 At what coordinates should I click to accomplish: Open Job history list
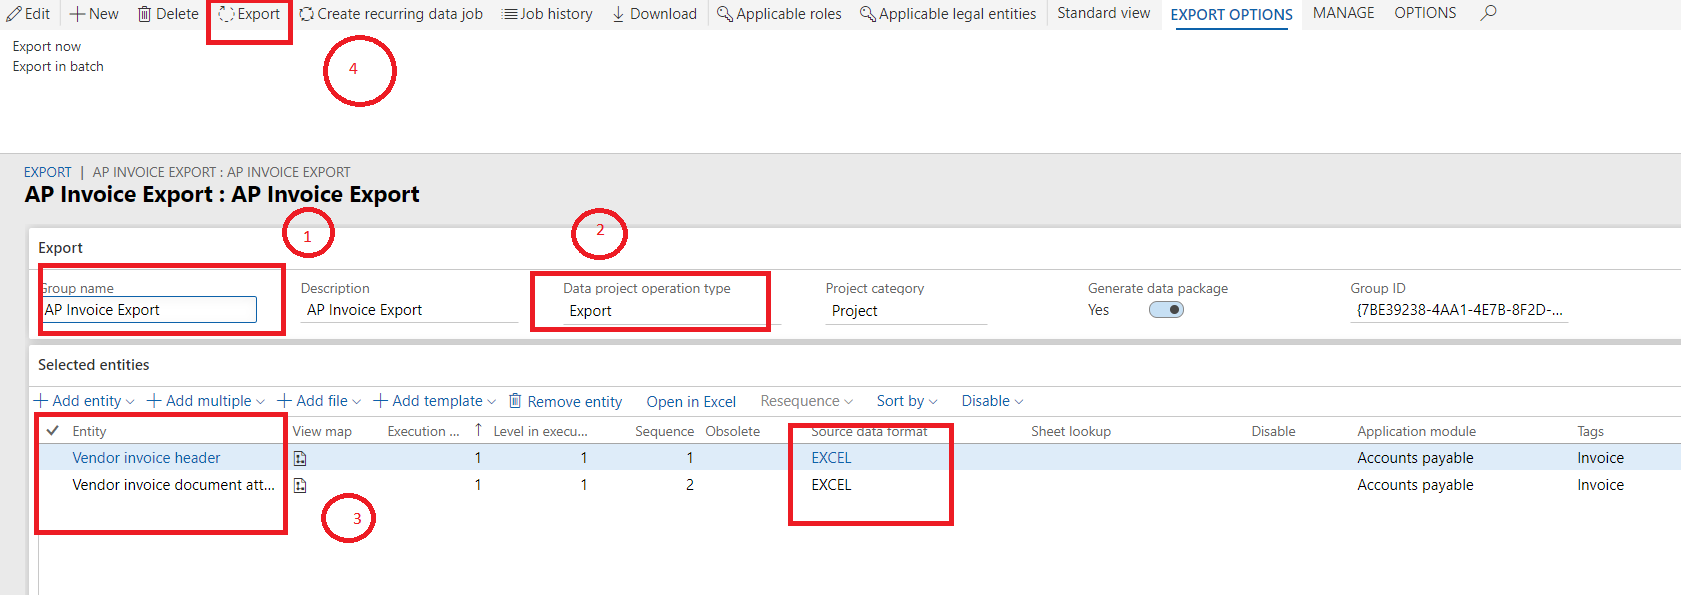point(547,14)
